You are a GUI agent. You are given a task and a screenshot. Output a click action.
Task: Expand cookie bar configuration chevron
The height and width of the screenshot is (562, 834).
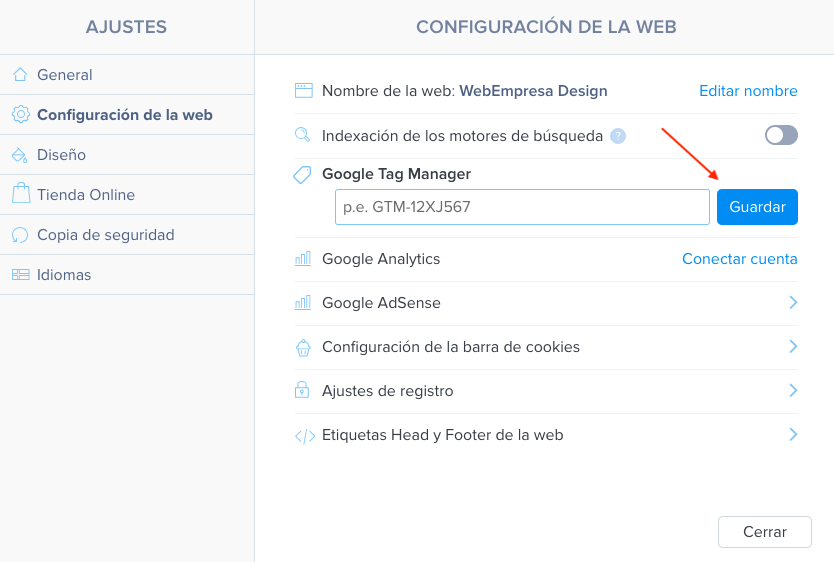(x=793, y=347)
